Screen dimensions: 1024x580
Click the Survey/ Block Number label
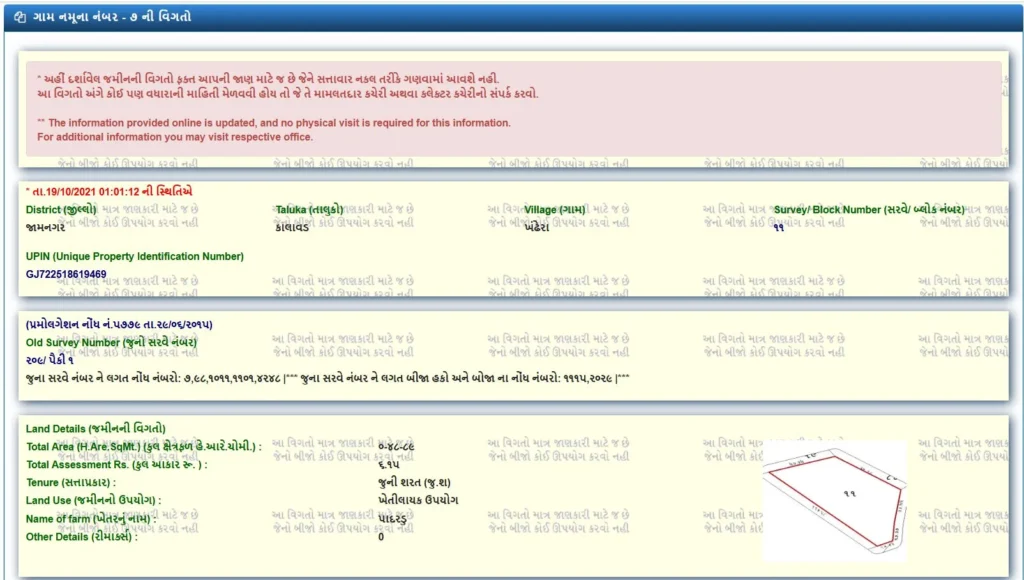[x=868, y=210]
